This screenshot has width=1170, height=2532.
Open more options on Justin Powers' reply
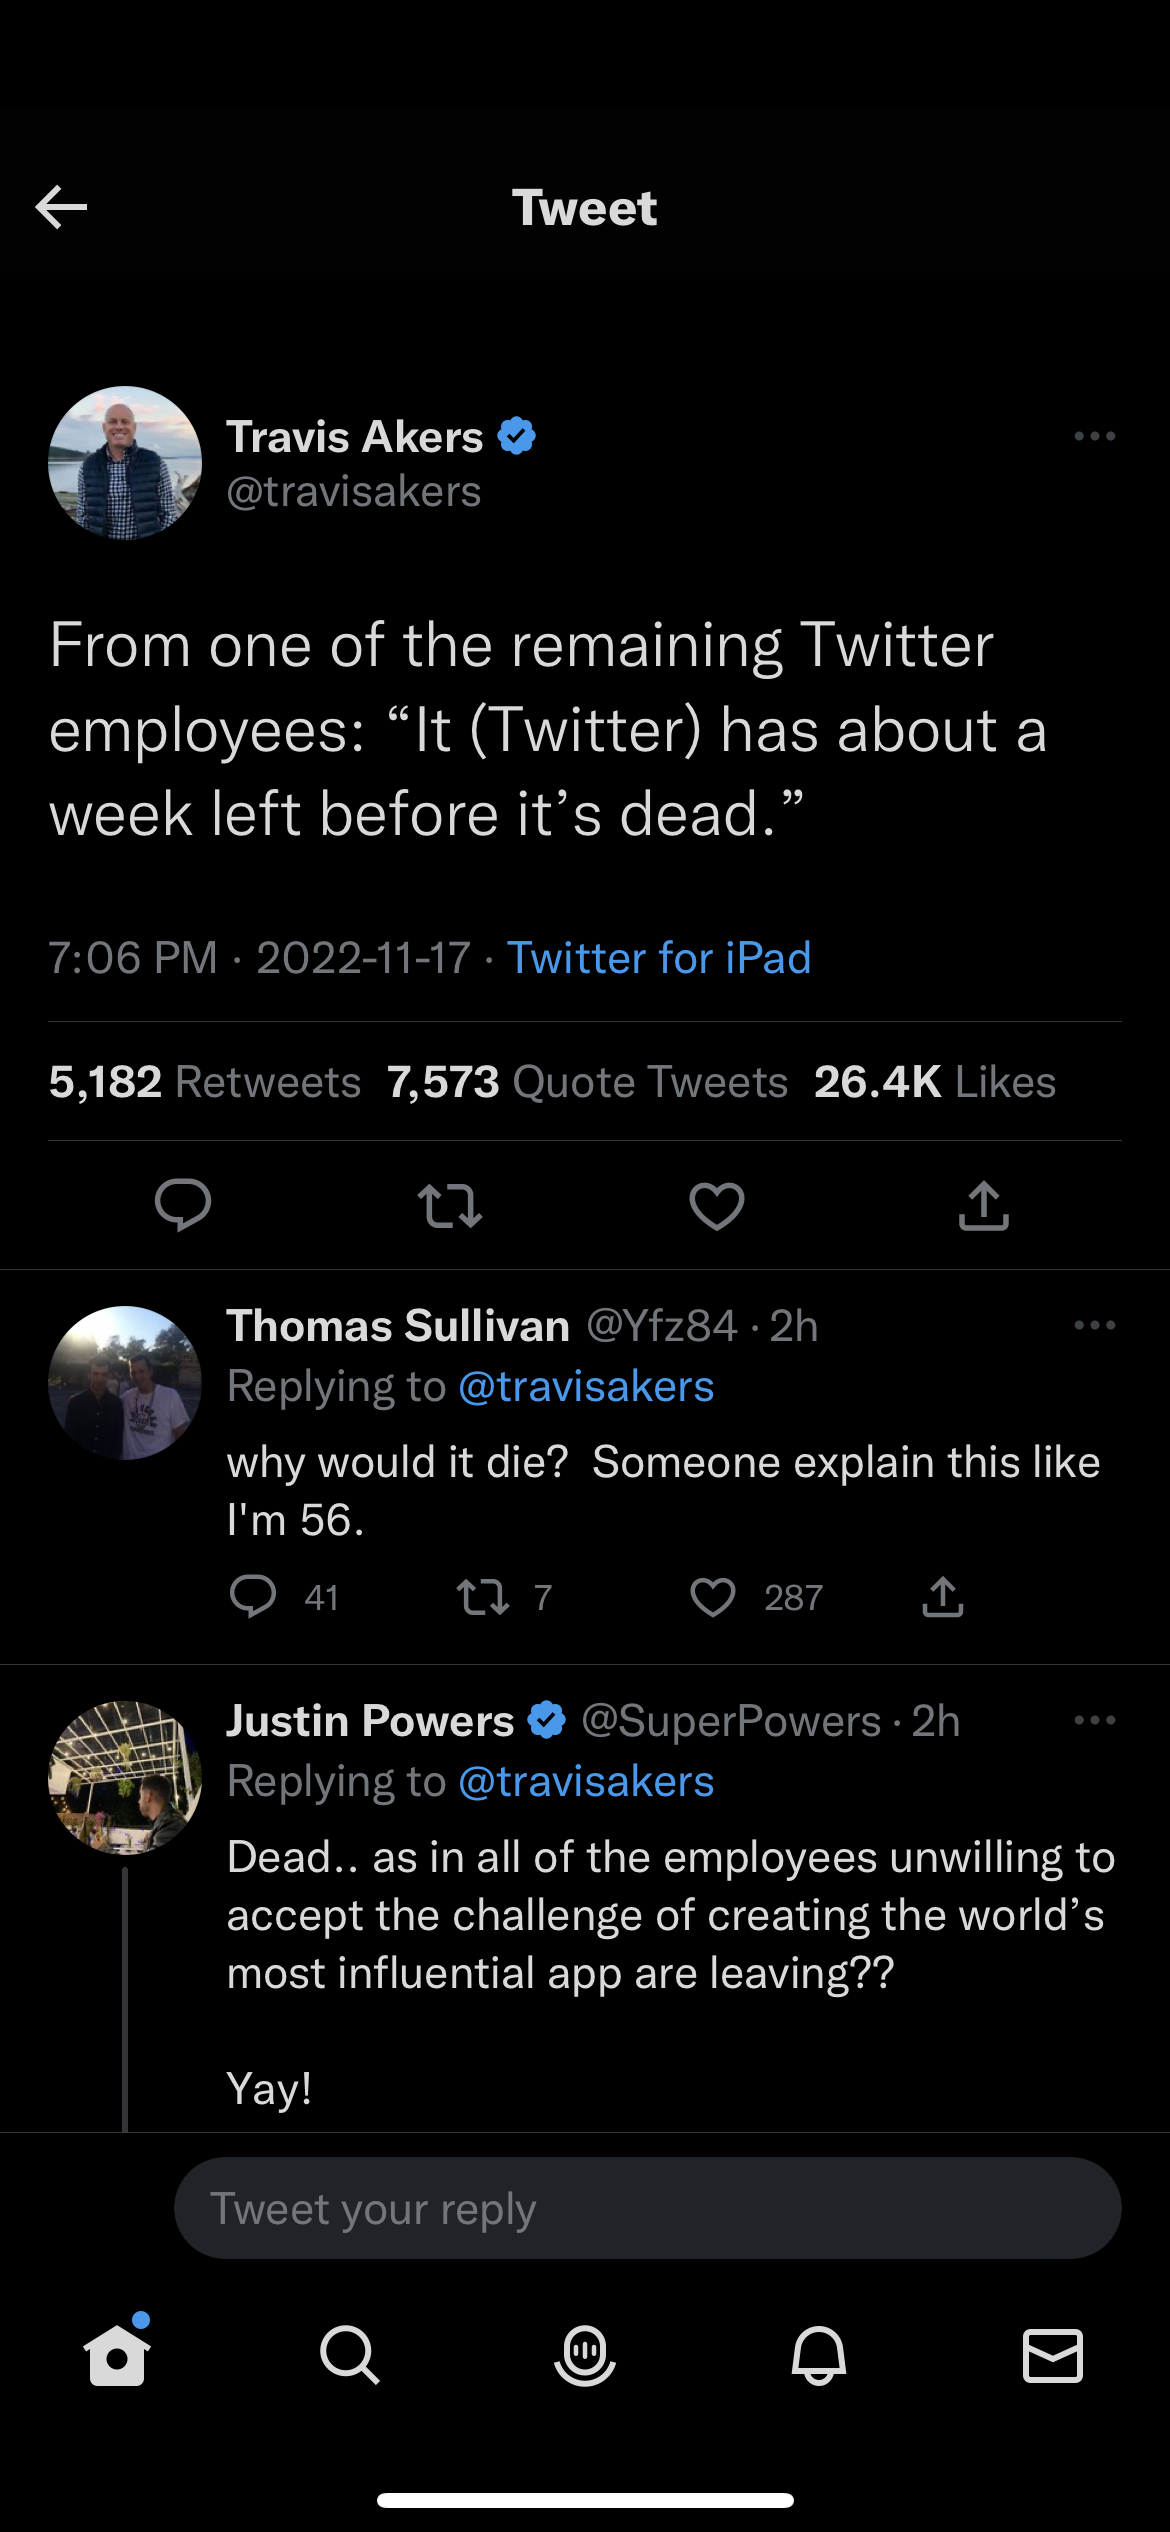pyautogui.click(x=1094, y=1720)
